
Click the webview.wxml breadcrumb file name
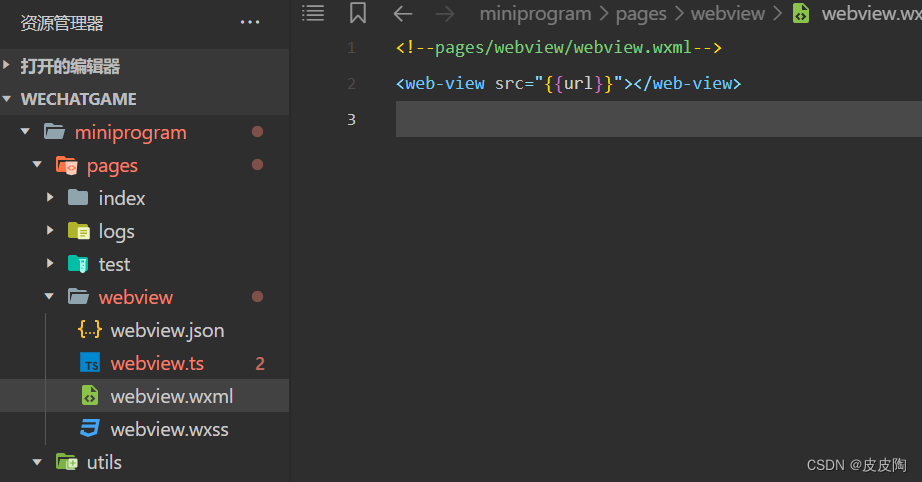click(x=871, y=14)
